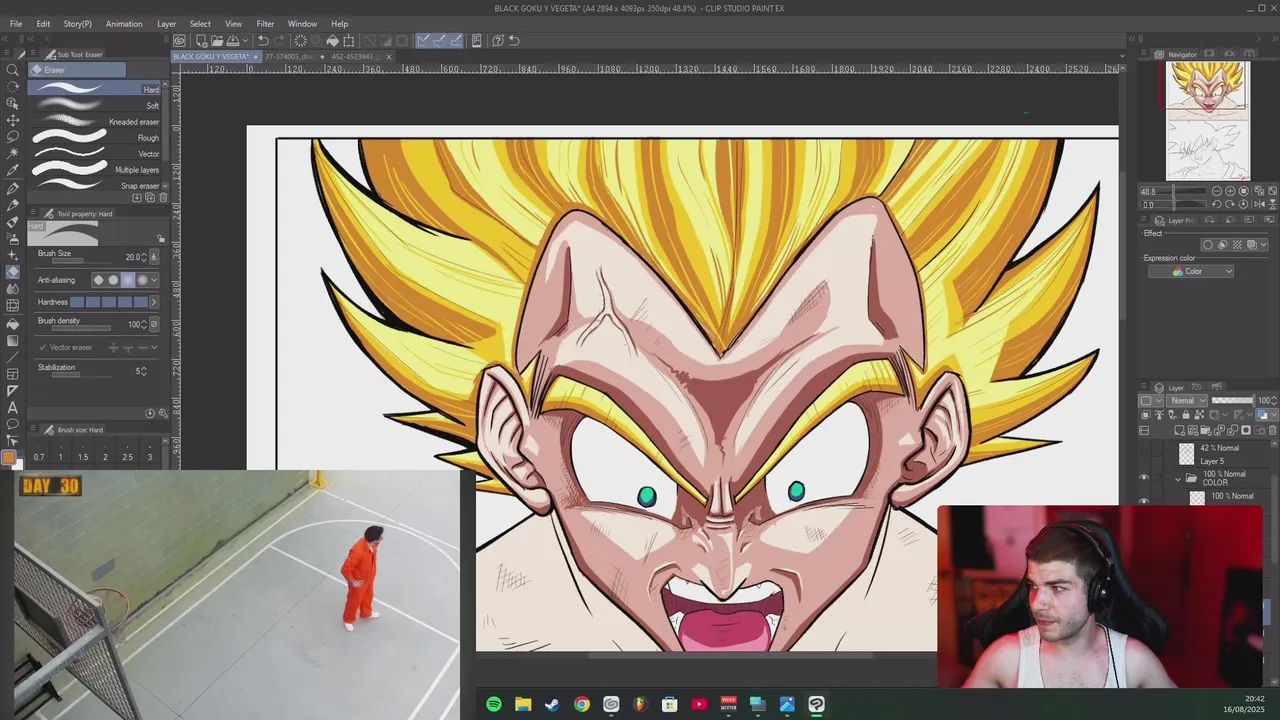Open the Edit menu
The height and width of the screenshot is (720, 1280).
[x=43, y=24]
